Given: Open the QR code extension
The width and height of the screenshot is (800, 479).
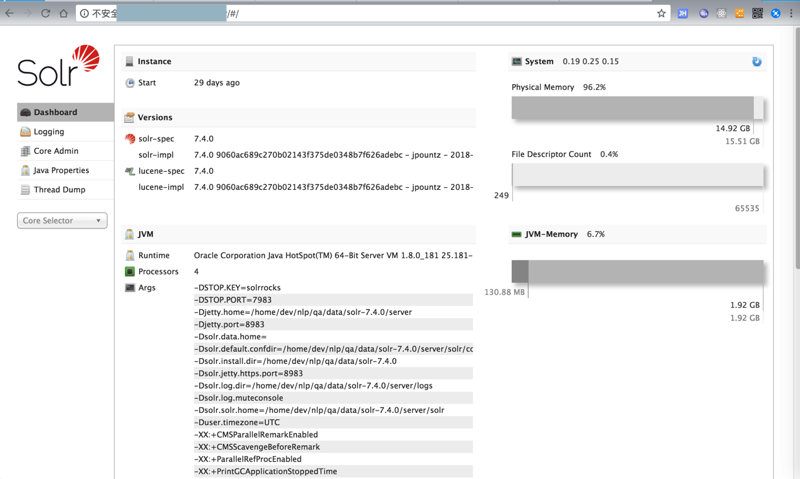Looking at the screenshot, I should 757,13.
